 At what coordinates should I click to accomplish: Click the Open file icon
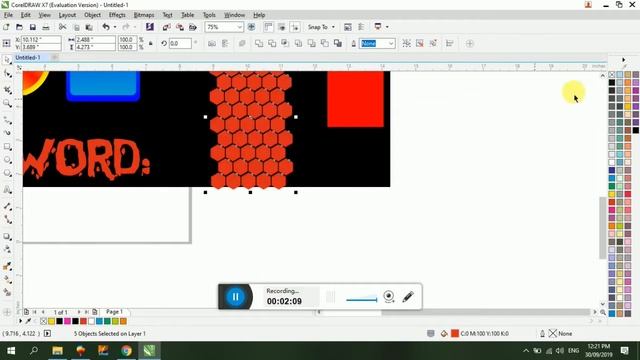(x=19, y=27)
